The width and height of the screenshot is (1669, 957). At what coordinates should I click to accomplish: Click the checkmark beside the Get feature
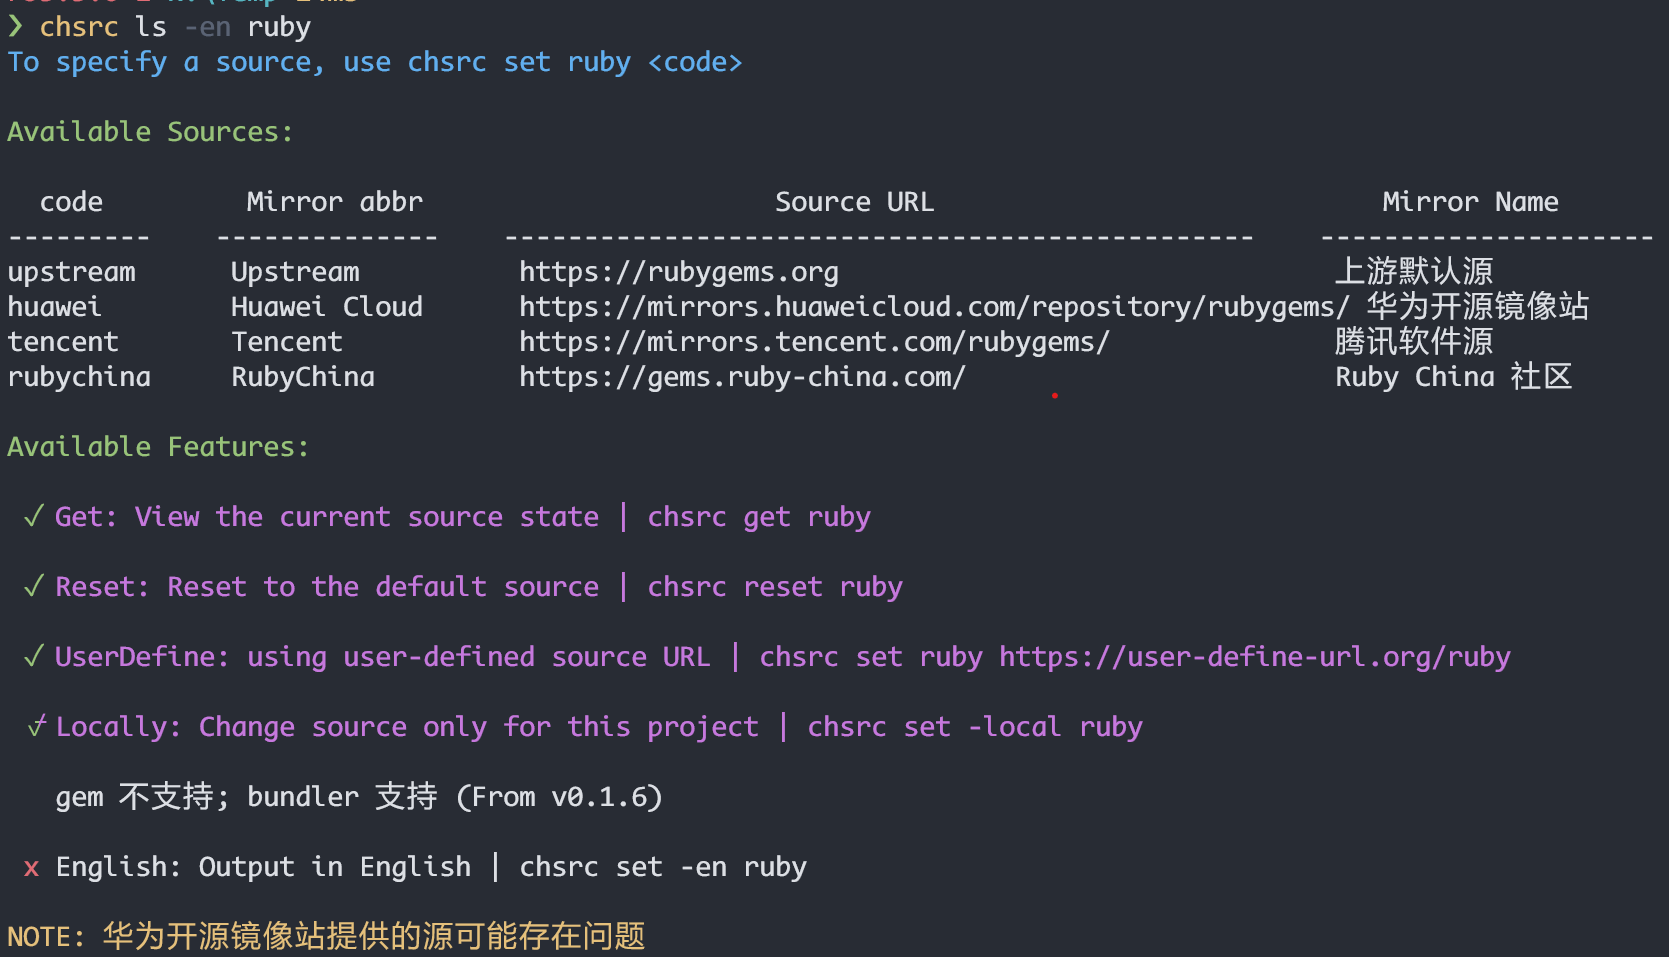coord(33,516)
